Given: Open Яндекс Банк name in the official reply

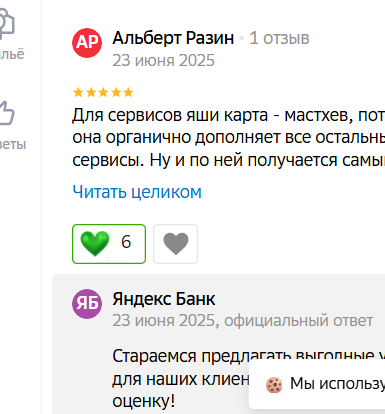Looking at the screenshot, I should (164, 299).
